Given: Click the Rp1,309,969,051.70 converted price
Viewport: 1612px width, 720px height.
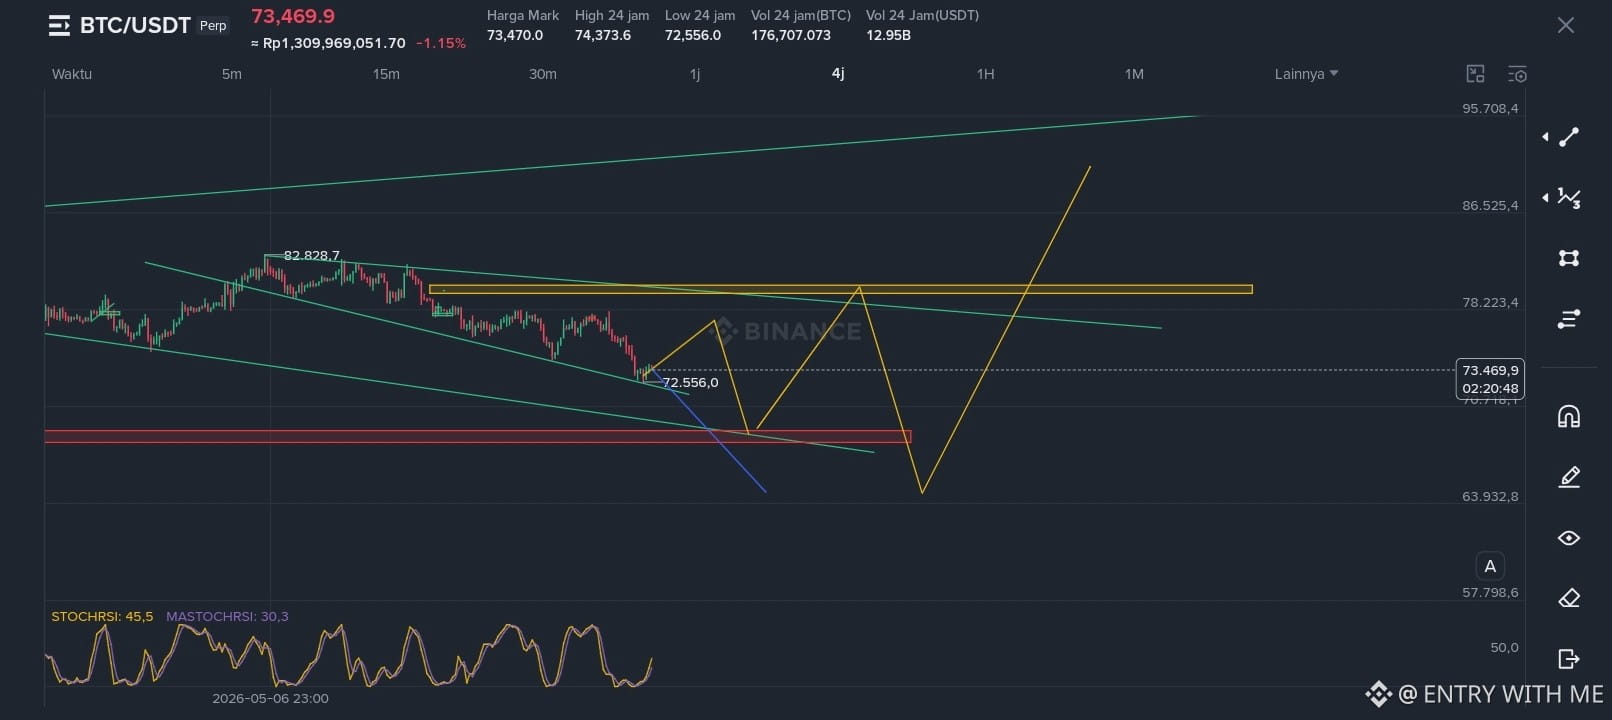Looking at the screenshot, I should pos(328,43).
